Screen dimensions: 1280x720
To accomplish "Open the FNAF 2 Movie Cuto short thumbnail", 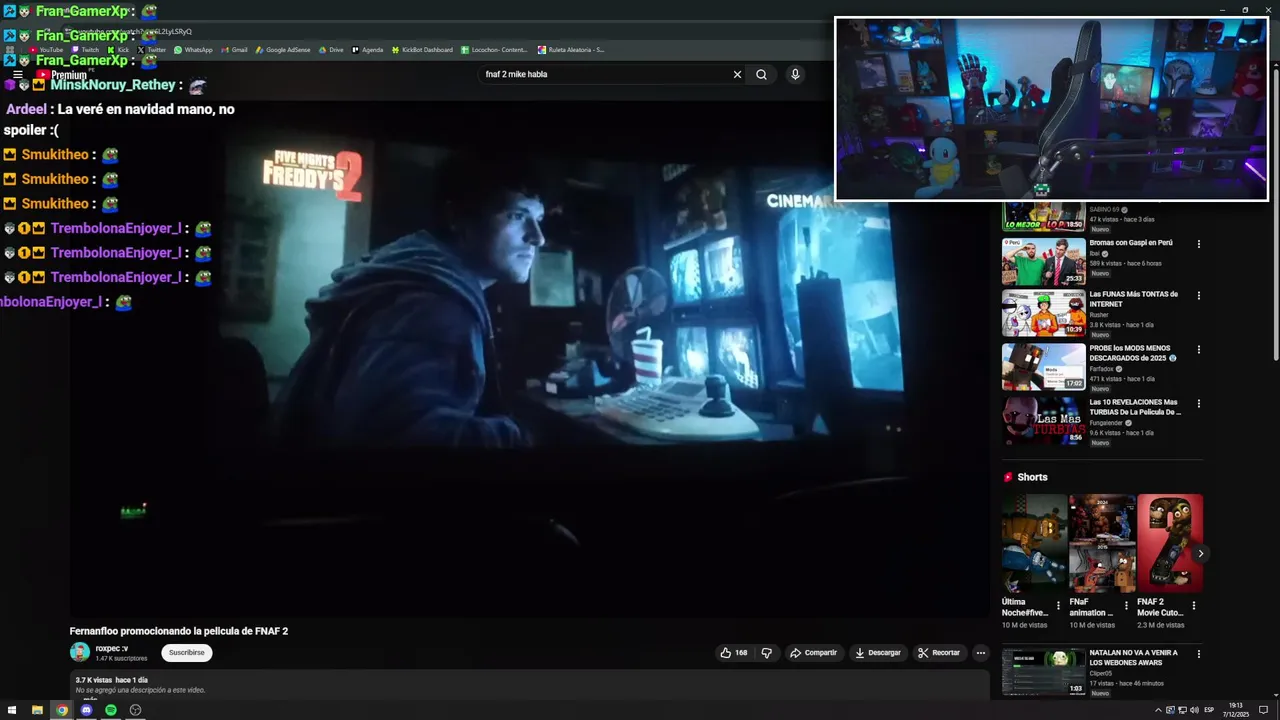I will (1170, 543).
